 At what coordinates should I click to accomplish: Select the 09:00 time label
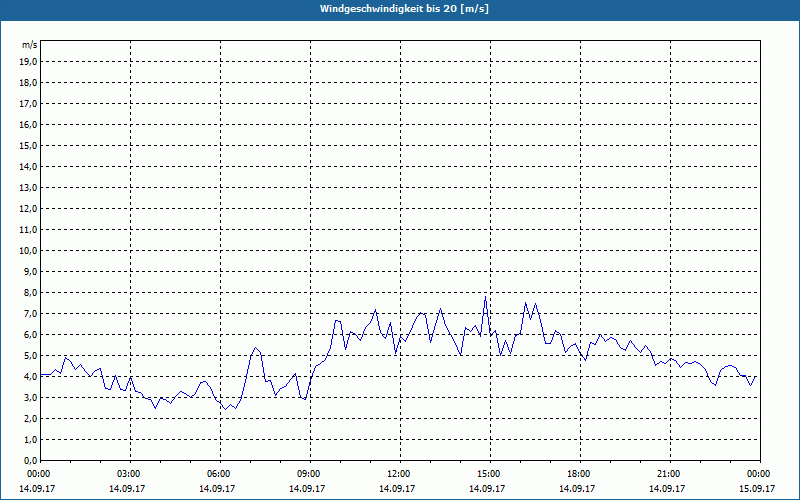(309, 474)
